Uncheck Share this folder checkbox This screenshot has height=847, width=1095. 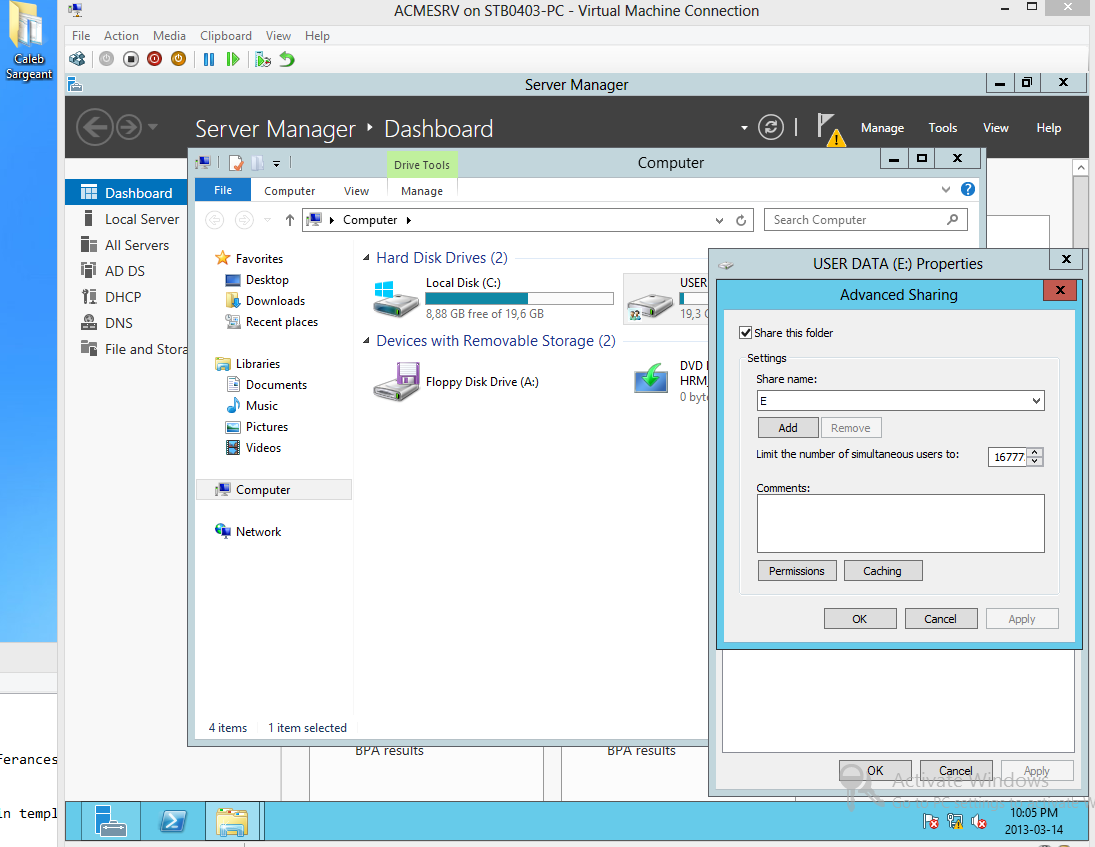tap(746, 332)
